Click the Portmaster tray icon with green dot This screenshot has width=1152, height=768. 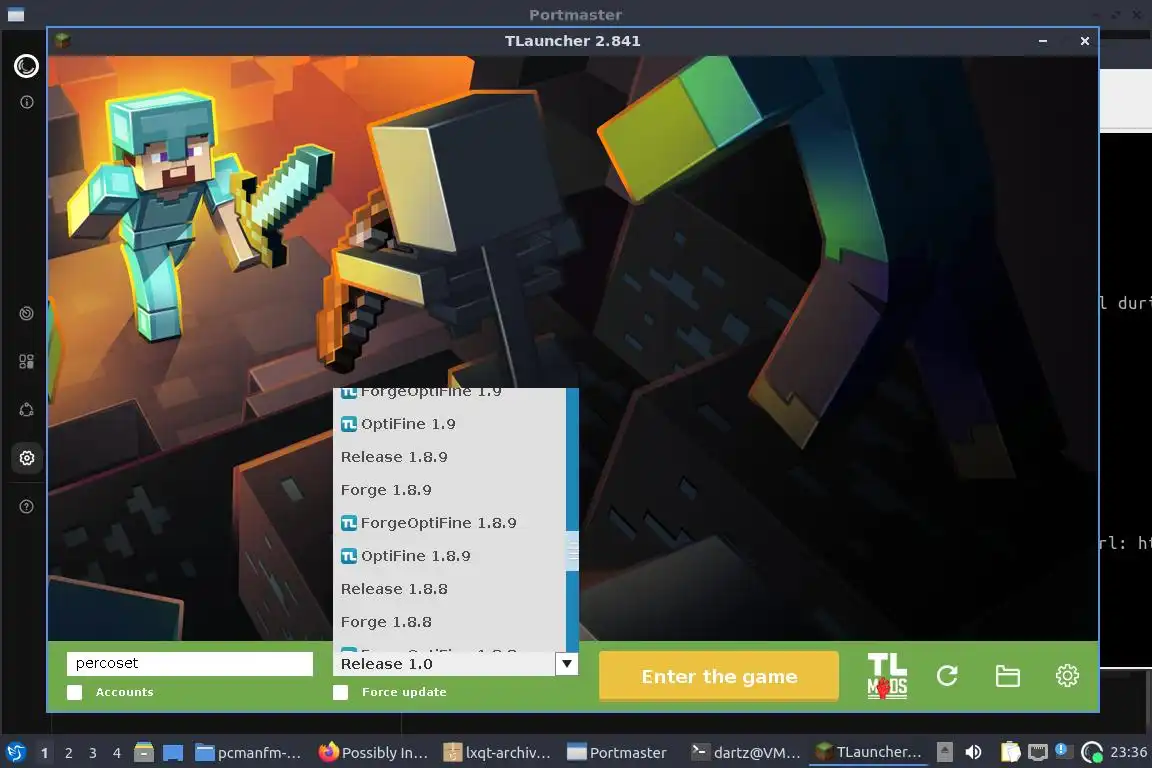coord(1092,752)
